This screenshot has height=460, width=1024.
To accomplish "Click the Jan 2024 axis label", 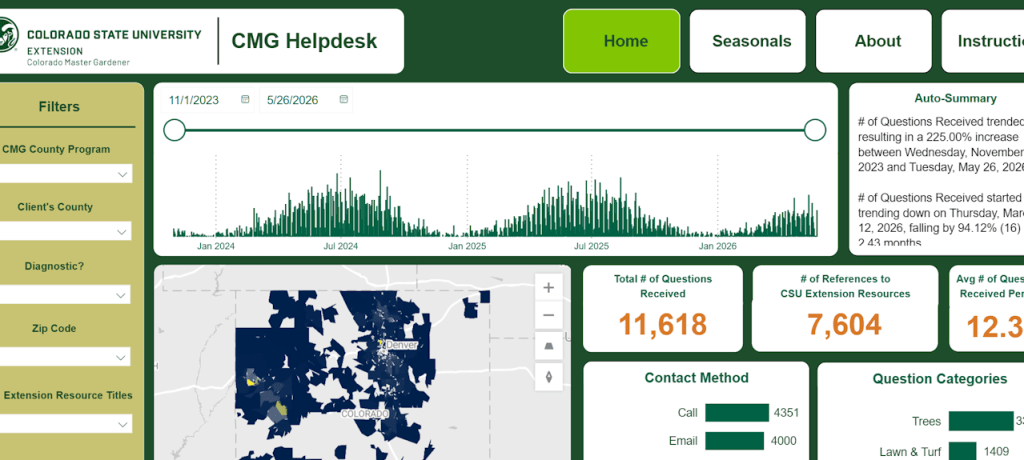I will (x=216, y=246).
